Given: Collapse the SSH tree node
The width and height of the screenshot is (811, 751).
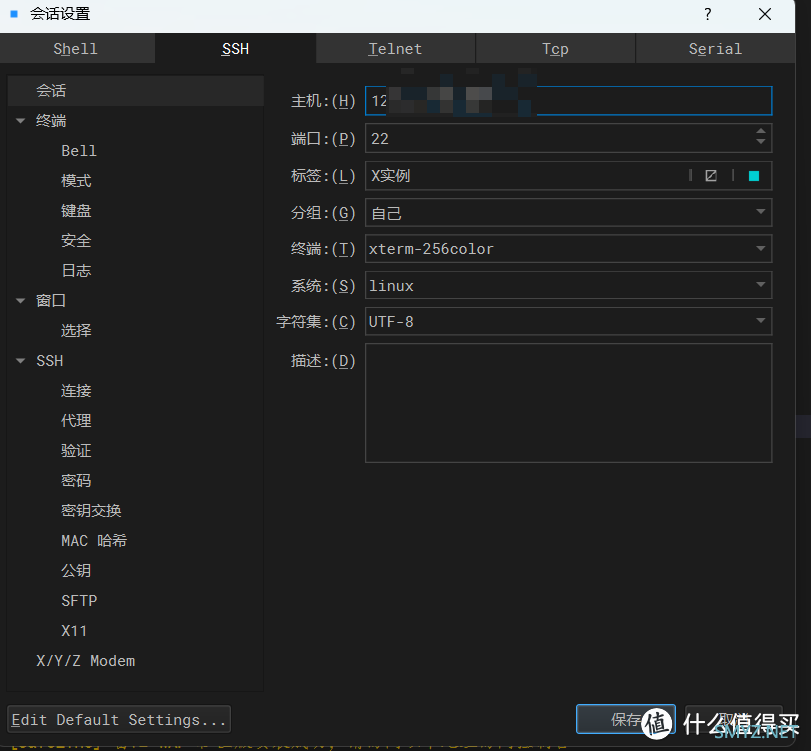Looking at the screenshot, I should pyautogui.click(x=21, y=361).
